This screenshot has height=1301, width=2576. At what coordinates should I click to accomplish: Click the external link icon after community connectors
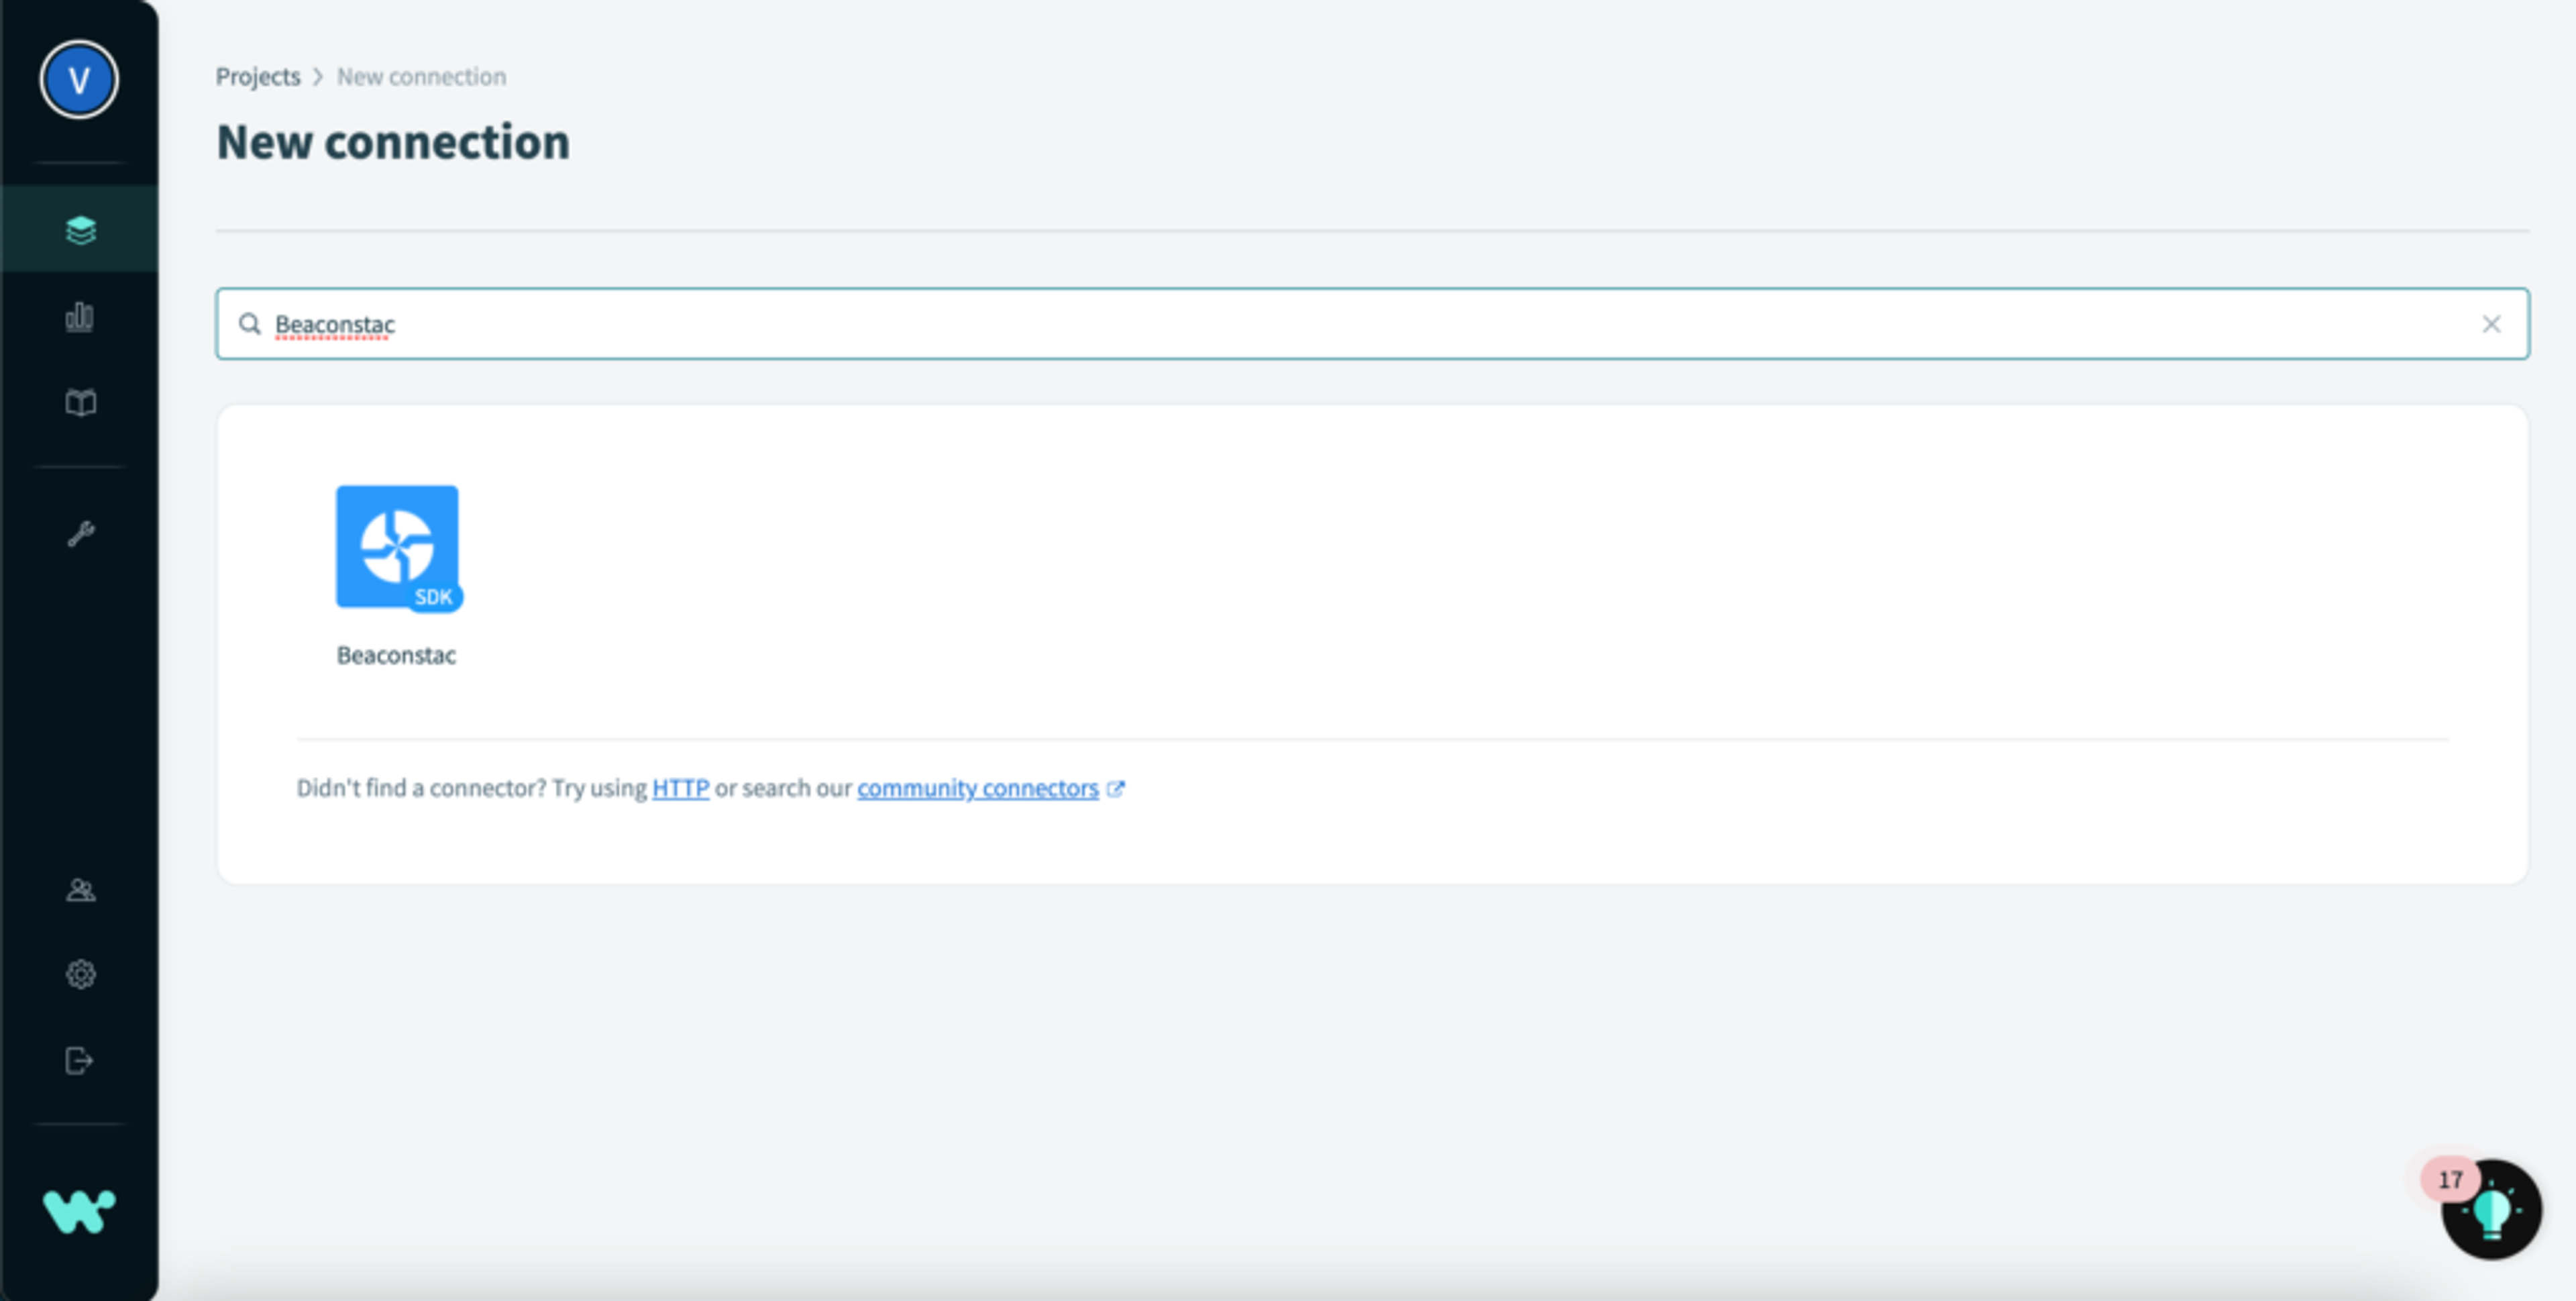pyautogui.click(x=1116, y=789)
